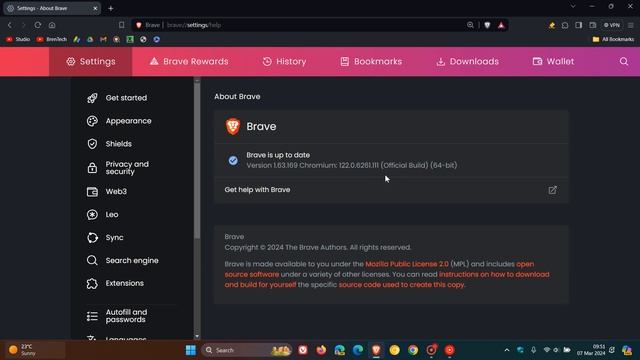Screen dimensions: 640x360
Task: Open Brave Wallet icon in toolbar
Action: pyautogui.click(x=593, y=25)
